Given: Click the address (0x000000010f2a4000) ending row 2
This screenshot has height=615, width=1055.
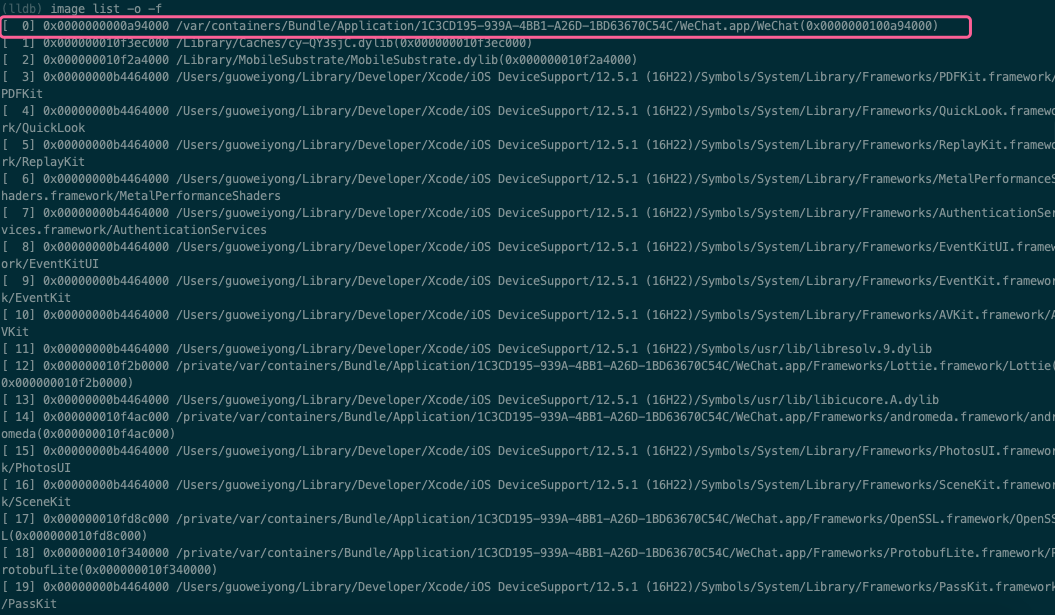Looking at the screenshot, I should pos(568,60).
